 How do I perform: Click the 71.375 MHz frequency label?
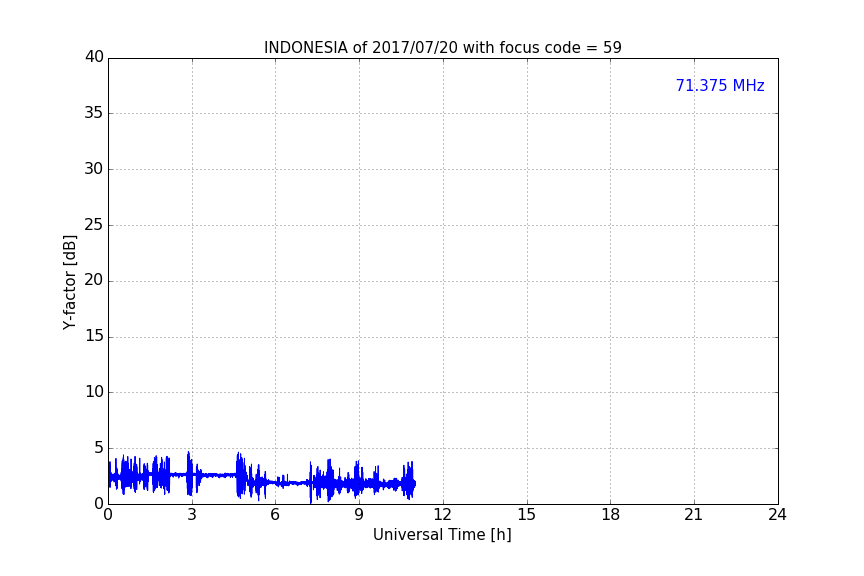pyautogui.click(x=720, y=85)
